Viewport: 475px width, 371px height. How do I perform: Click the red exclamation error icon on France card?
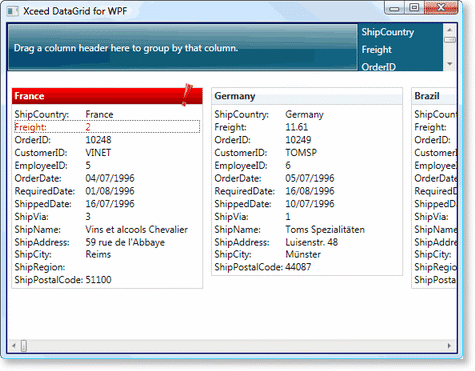point(187,95)
